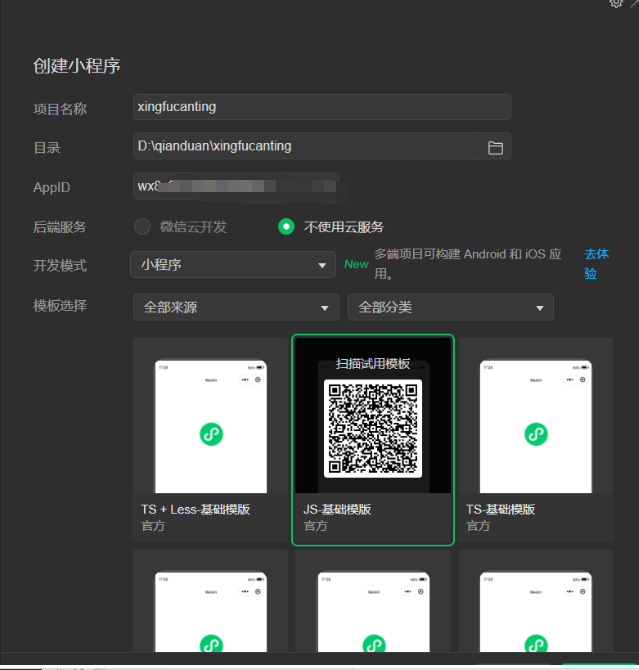The width and height of the screenshot is (639, 670).
Task: Select the 后端服务 label
Action: click(60, 227)
